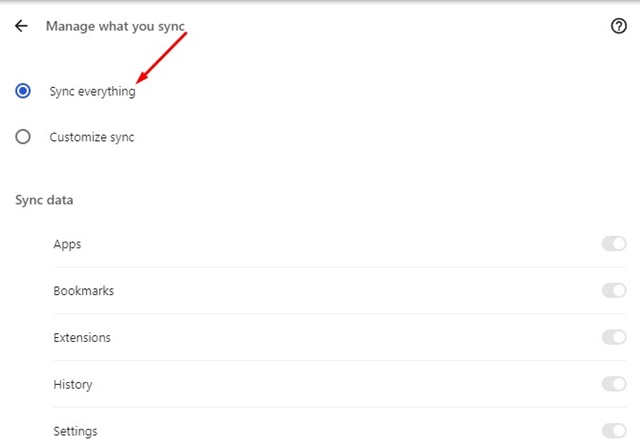This screenshot has width=640, height=445.
Task: Click the Settings row label
Action: (x=75, y=431)
